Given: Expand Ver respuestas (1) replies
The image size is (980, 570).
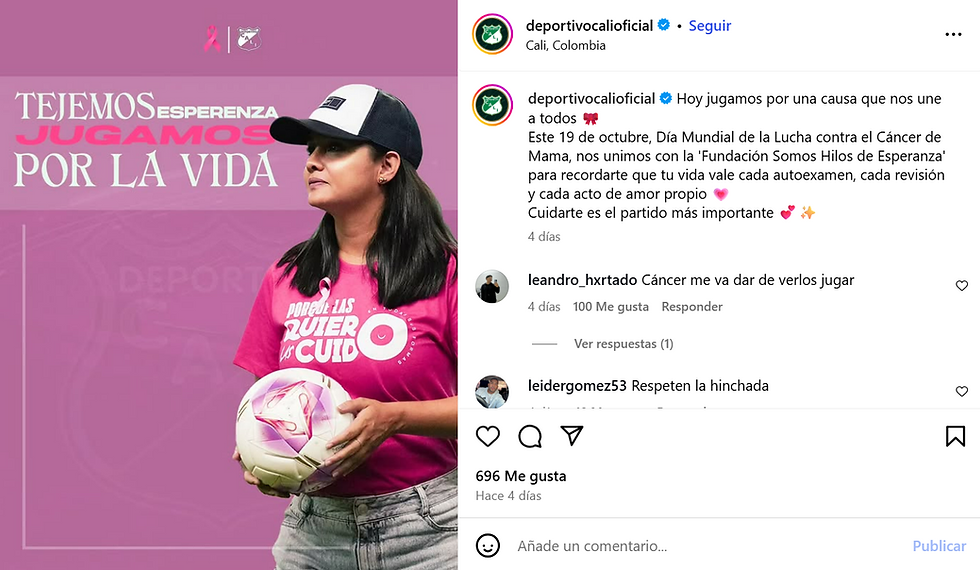Looking at the screenshot, I should click(624, 344).
